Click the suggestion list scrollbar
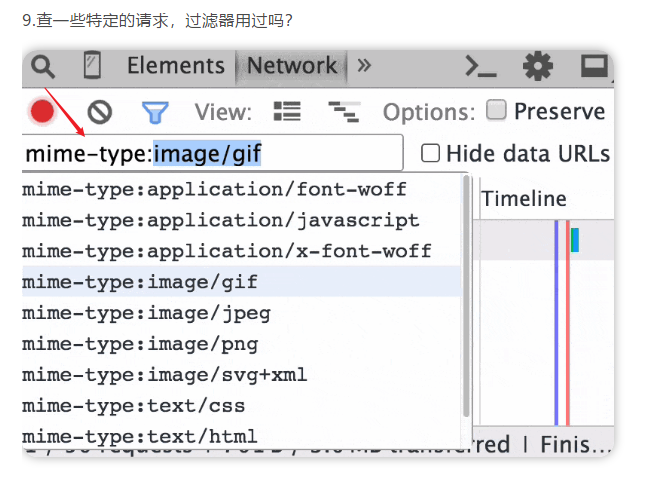The image size is (665, 479). click(x=467, y=296)
